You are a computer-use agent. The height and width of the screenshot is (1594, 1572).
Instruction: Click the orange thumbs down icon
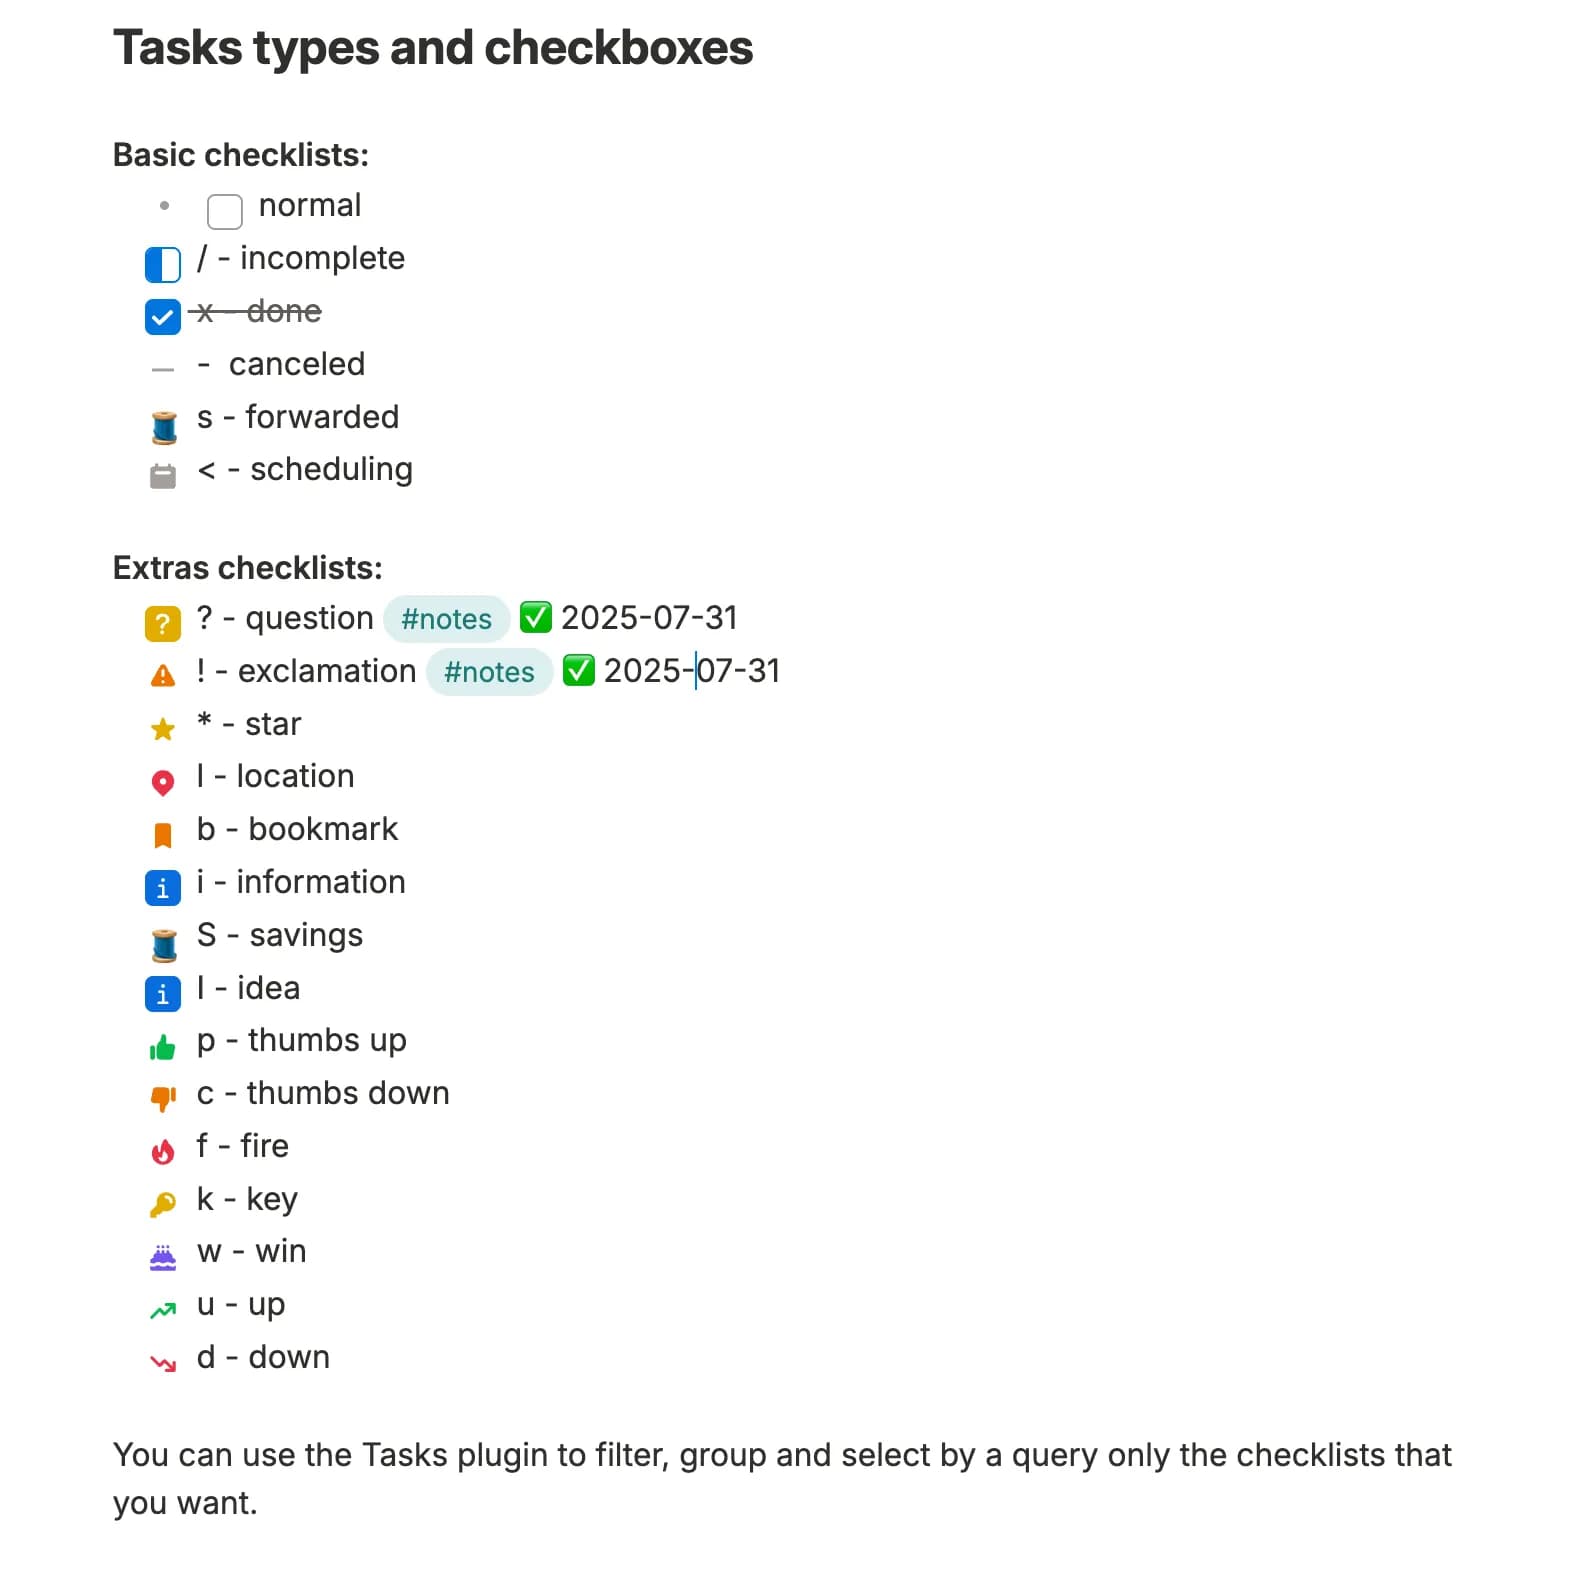[x=163, y=1099]
